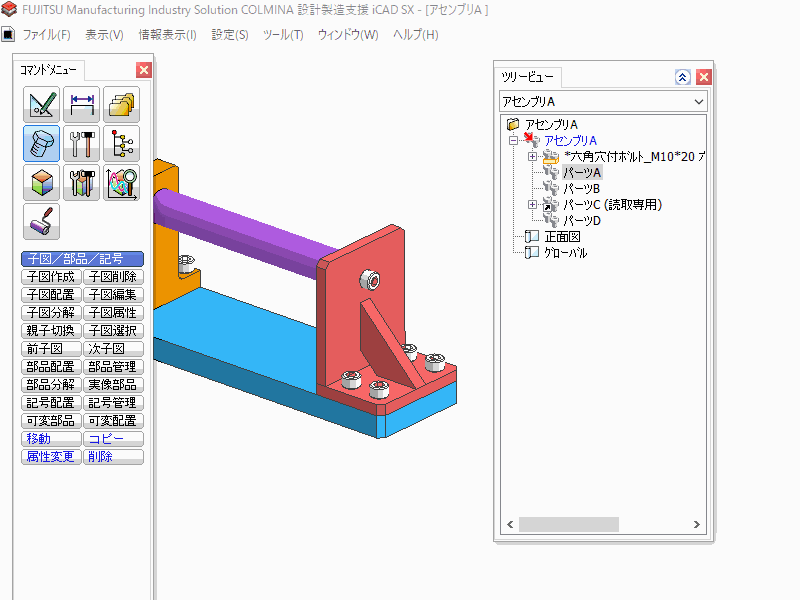The image size is (800, 600).
Task: Open the hierarchy tree structure icon
Action: point(121,144)
